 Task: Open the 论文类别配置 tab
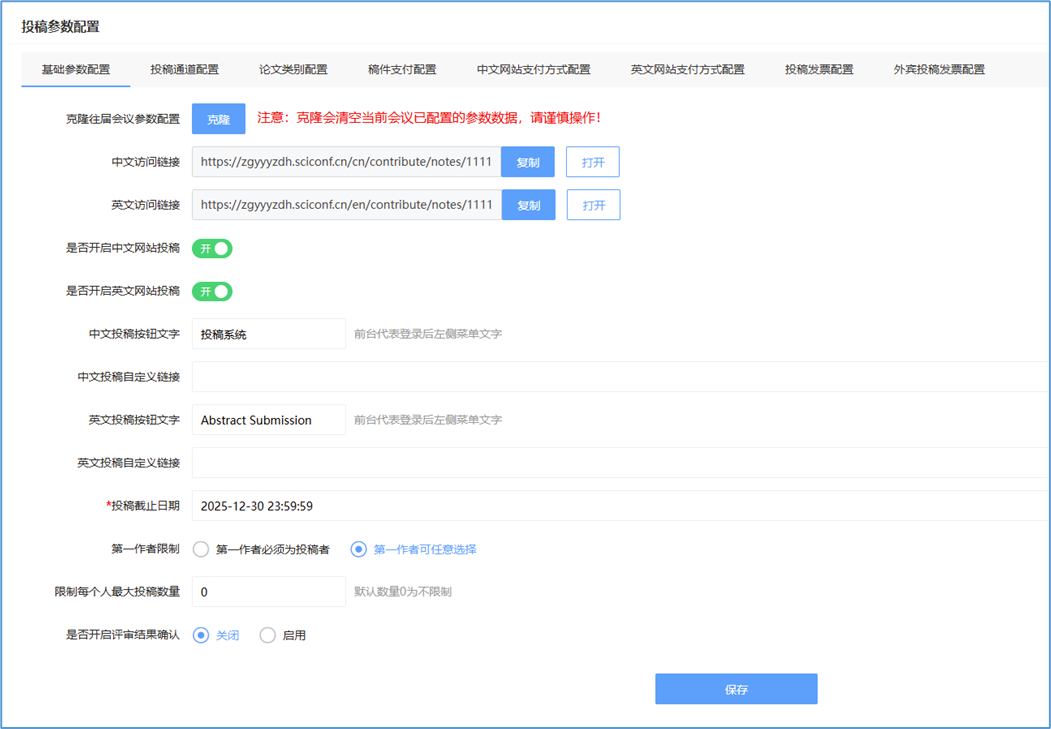point(293,69)
